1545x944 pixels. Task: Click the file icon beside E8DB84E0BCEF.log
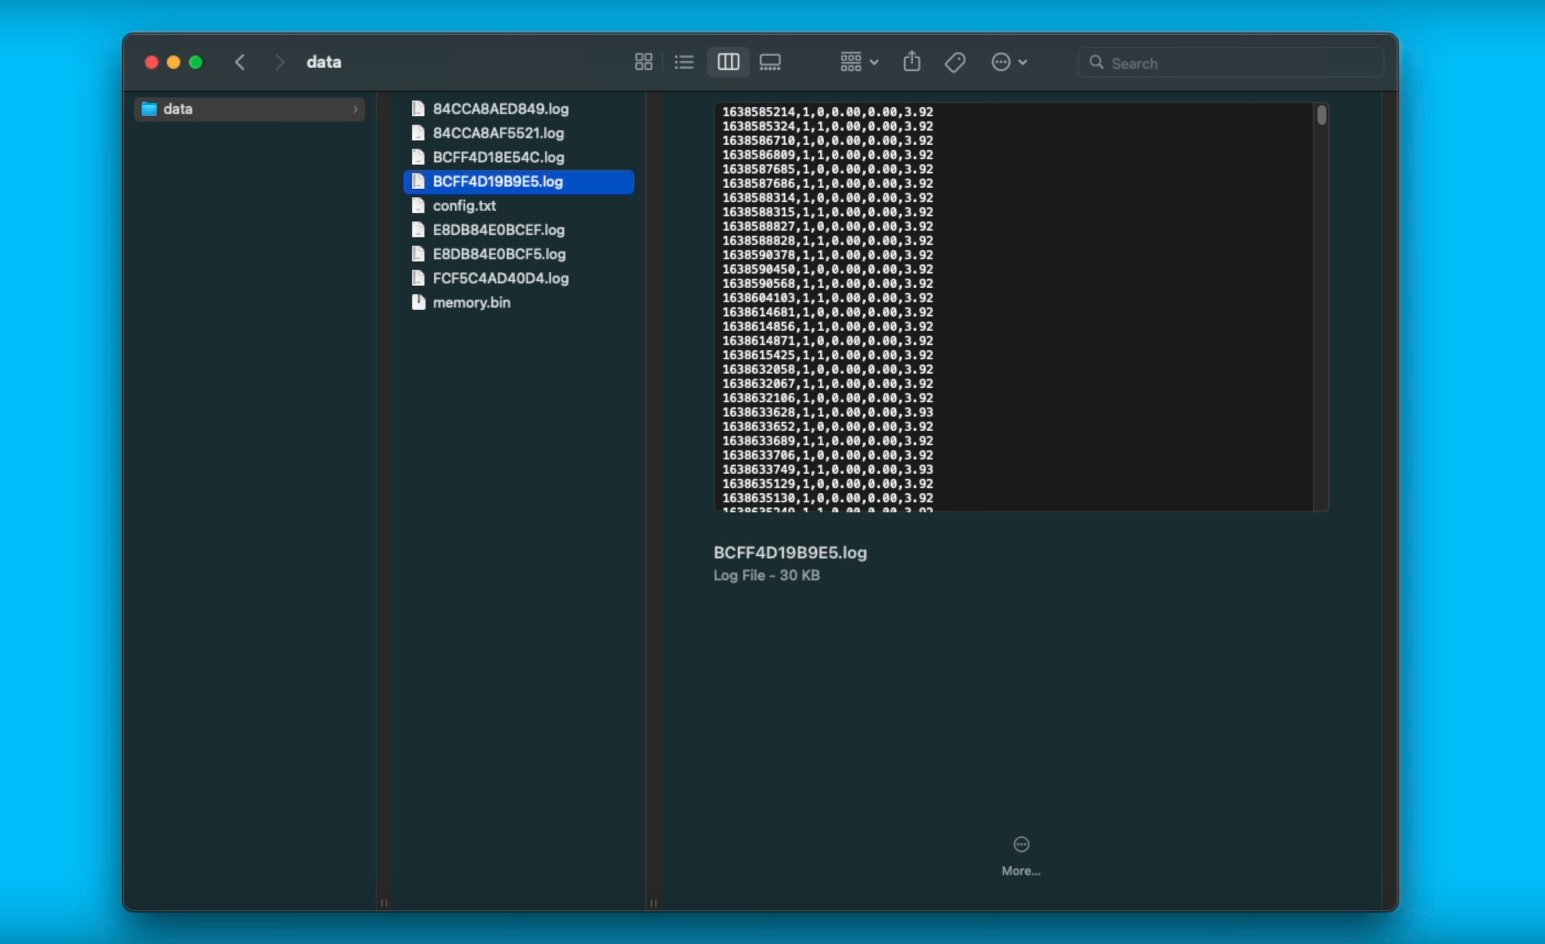click(x=418, y=230)
